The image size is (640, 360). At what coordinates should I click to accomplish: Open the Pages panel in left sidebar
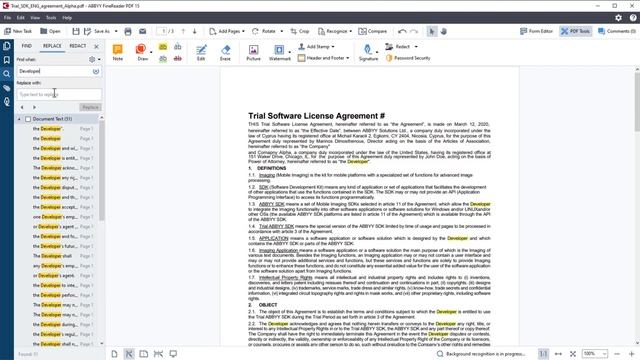[x=7, y=46]
